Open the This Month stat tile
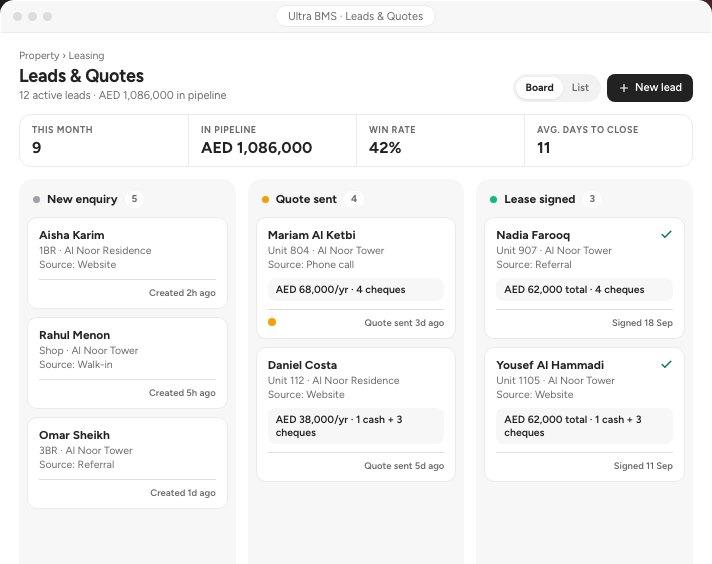 (104, 140)
